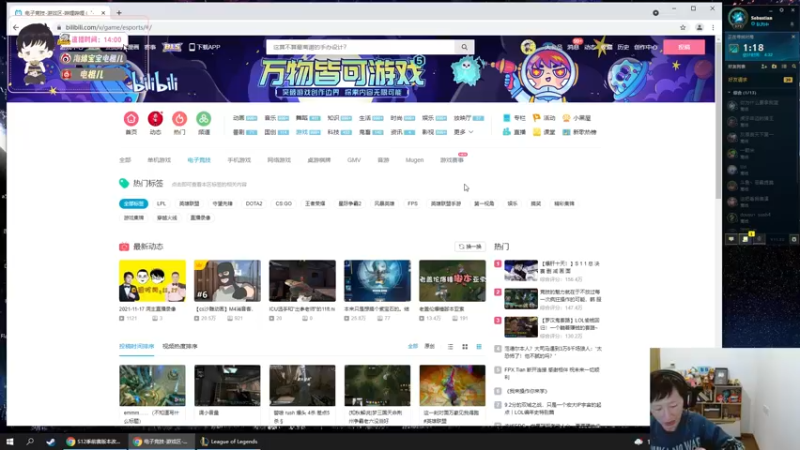The image size is (800, 450).
Task: Click Windows Start button
Action: tap(10, 441)
